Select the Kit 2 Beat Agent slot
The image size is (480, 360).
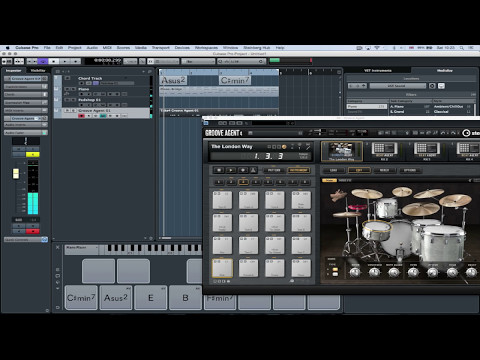[x=384, y=151]
